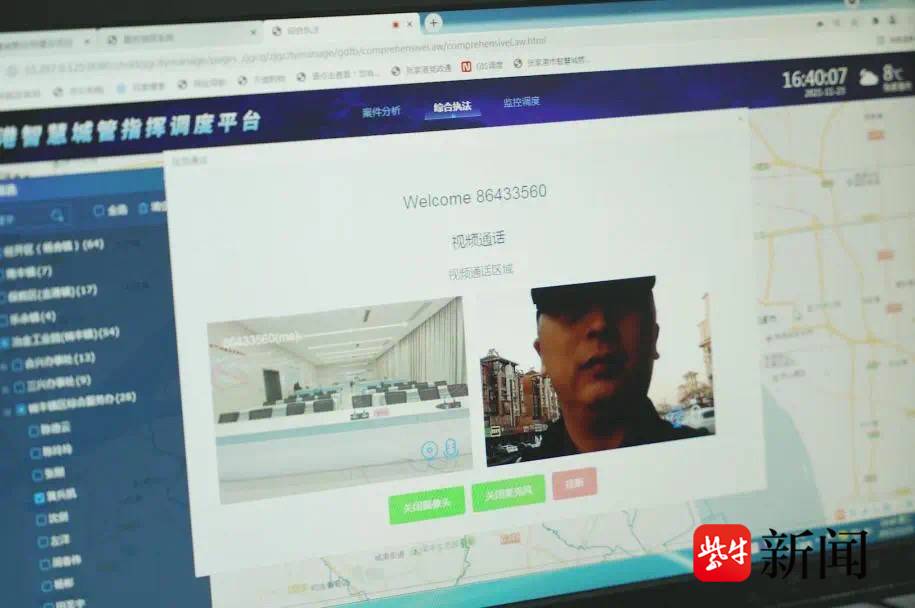Click the cloudy weather icon
The height and width of the screenshot is (608, 915).
[868, 77]
